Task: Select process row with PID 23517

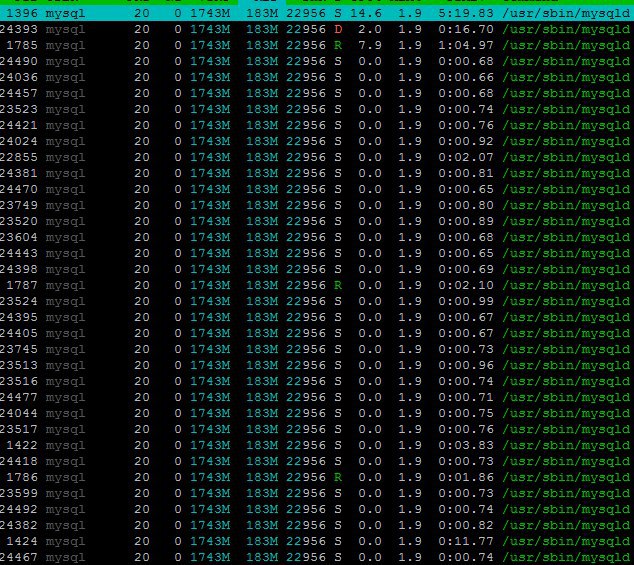Action: pos(317,430)
